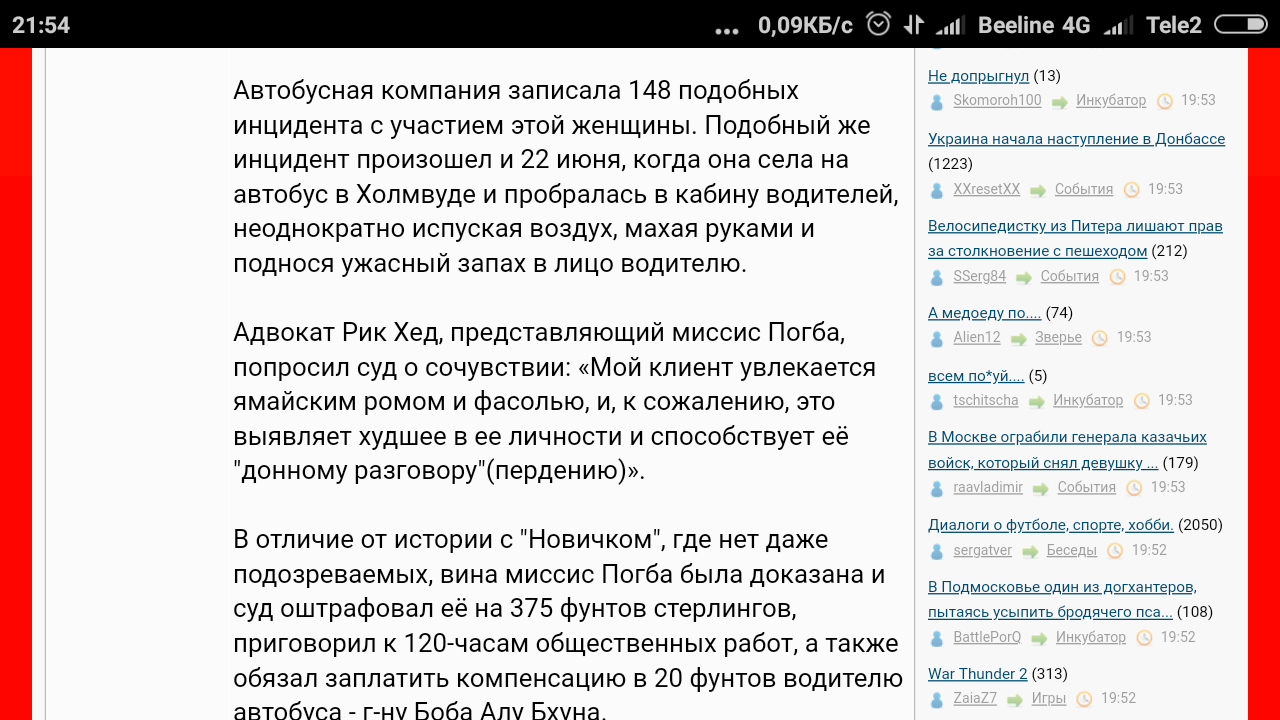Viewport: 1280px width, 720px height.
Task: Tap the alarm clock icon in status bar
Action: [x=878, y=24]
